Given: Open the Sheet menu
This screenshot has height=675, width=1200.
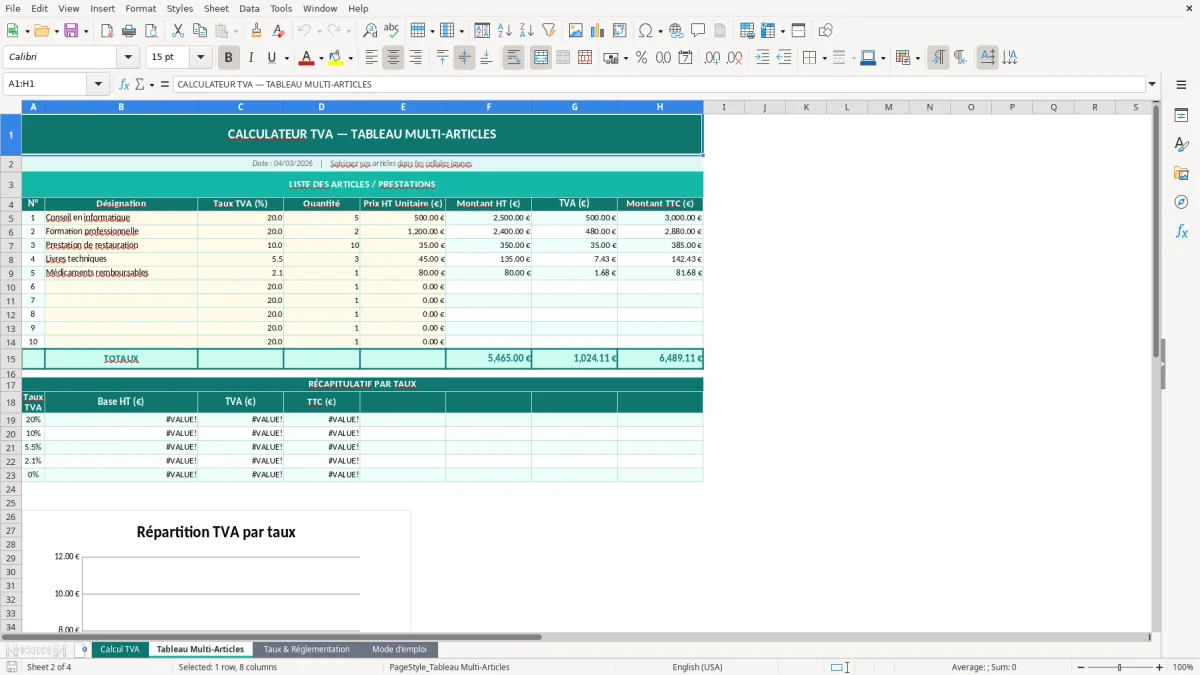Looking at the screenshot, I should click(216, 8).
